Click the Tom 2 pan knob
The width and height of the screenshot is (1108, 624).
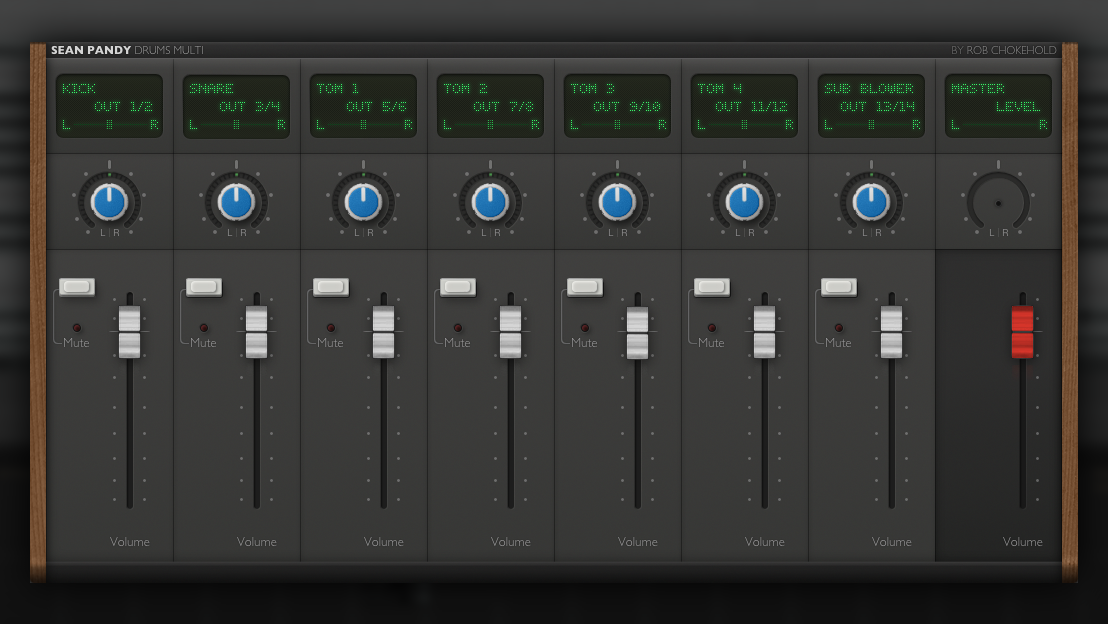(490, 202)
